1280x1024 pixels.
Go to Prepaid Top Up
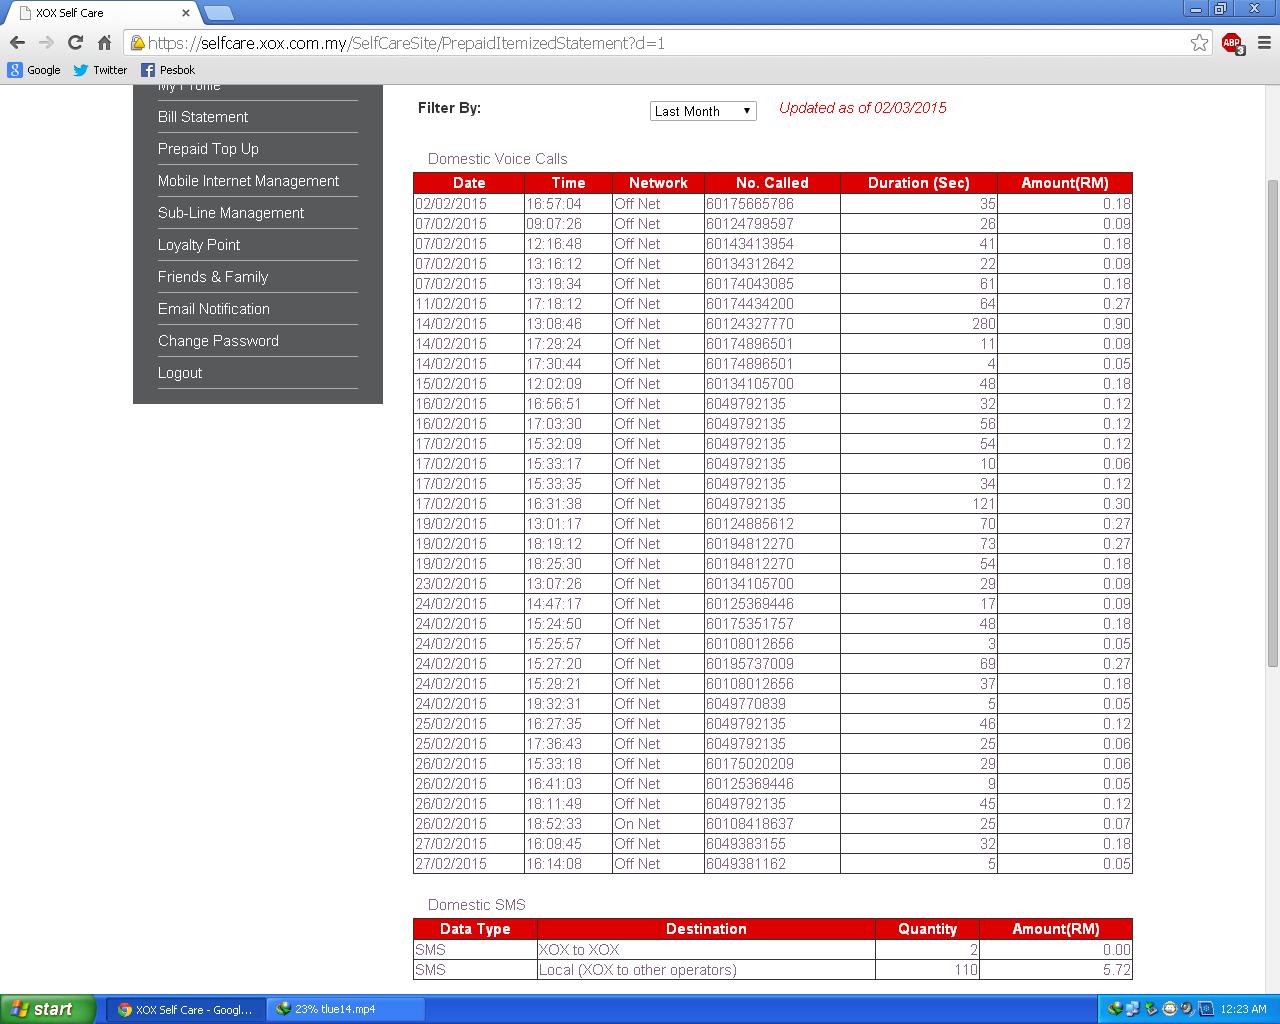click(x=208, y=149)
